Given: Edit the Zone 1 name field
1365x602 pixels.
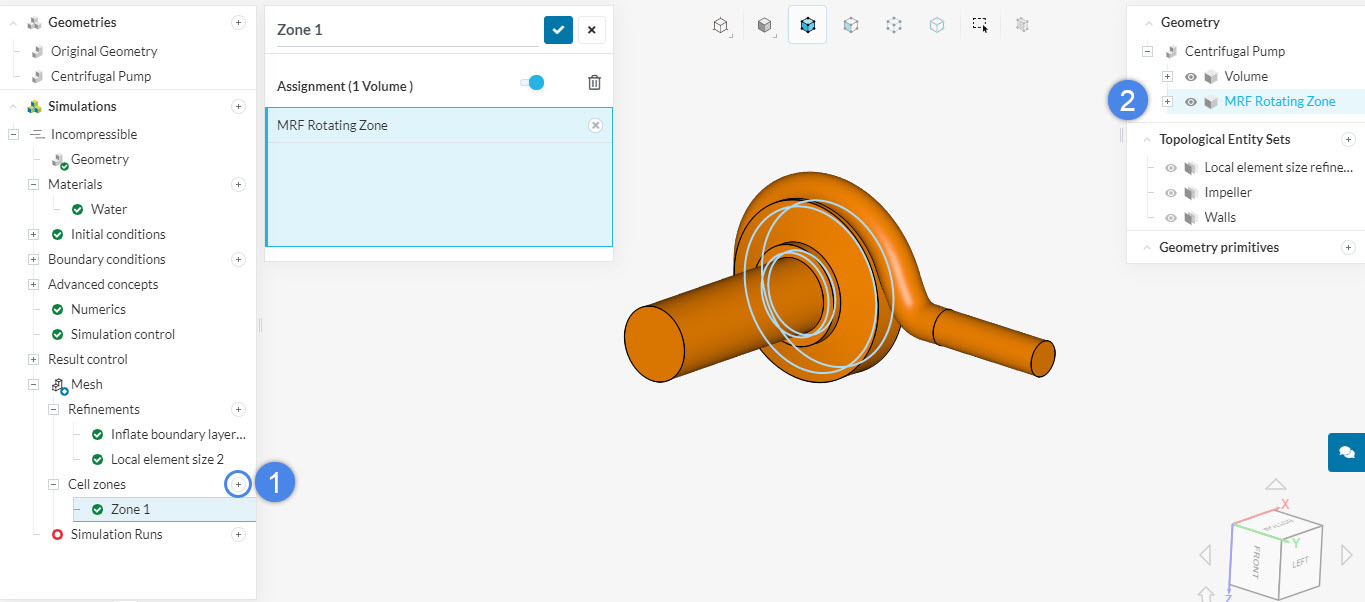Looking at the screenshot, I should 407,30.
